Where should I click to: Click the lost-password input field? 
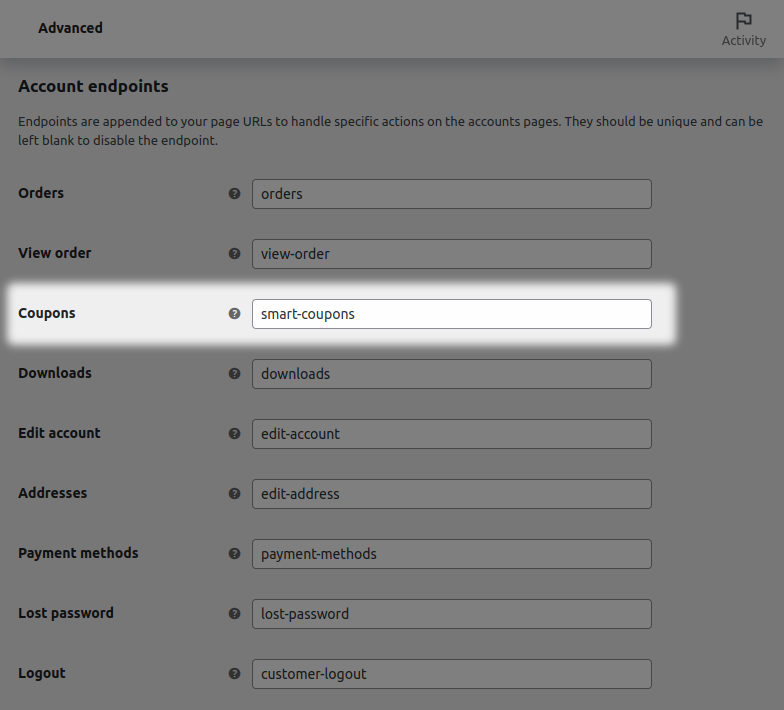pyautogui.click(x=452, y=614)
